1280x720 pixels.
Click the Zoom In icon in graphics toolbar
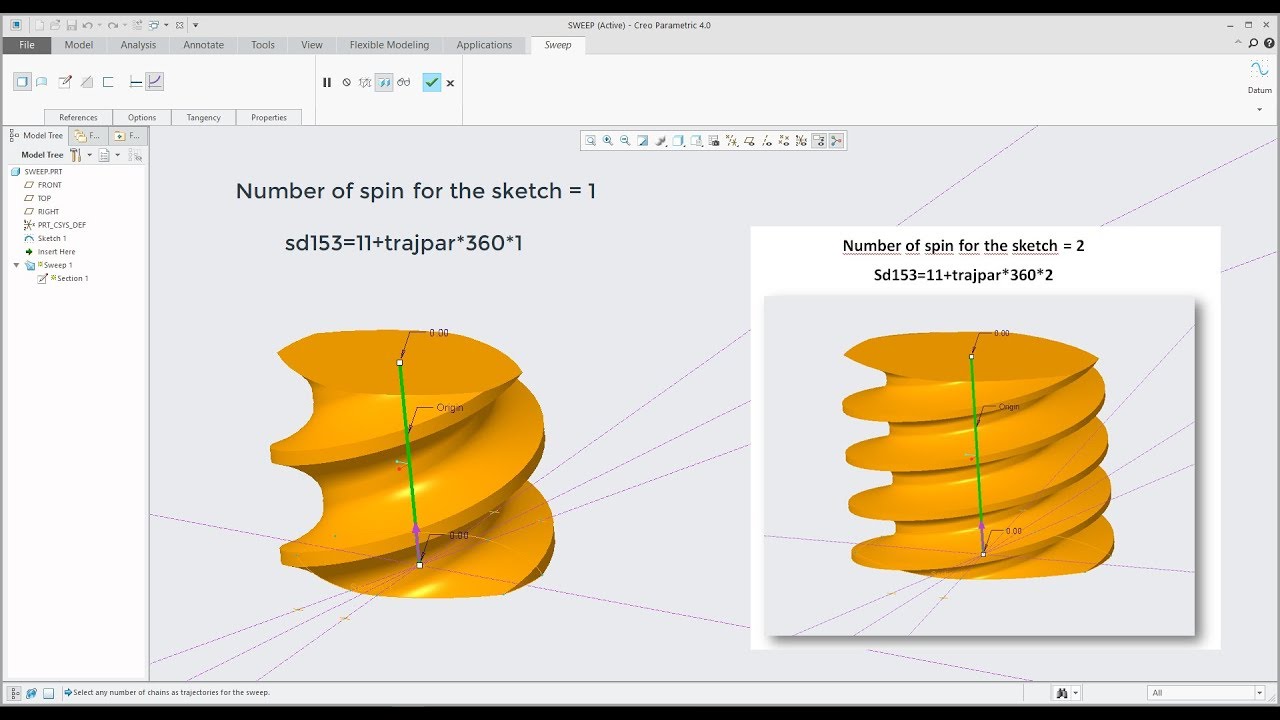click(x=607, y=141)
